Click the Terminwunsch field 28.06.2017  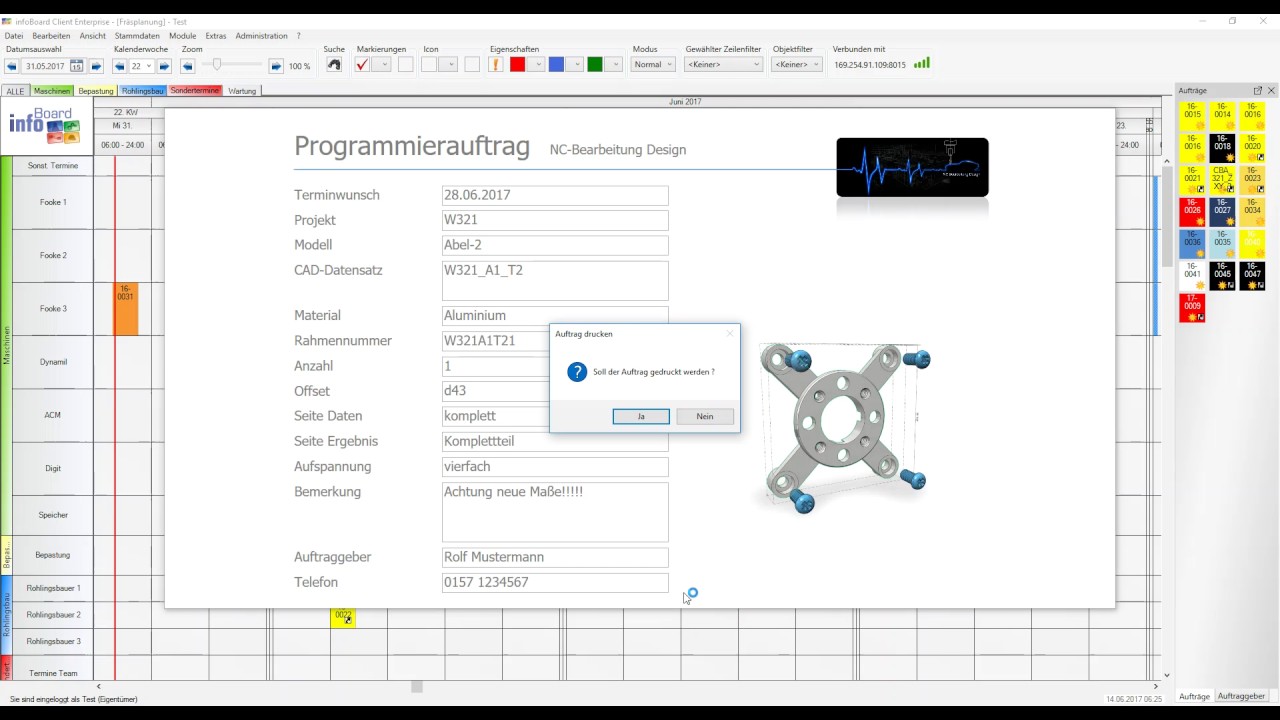pyautogui.click(x=555, y=195)
